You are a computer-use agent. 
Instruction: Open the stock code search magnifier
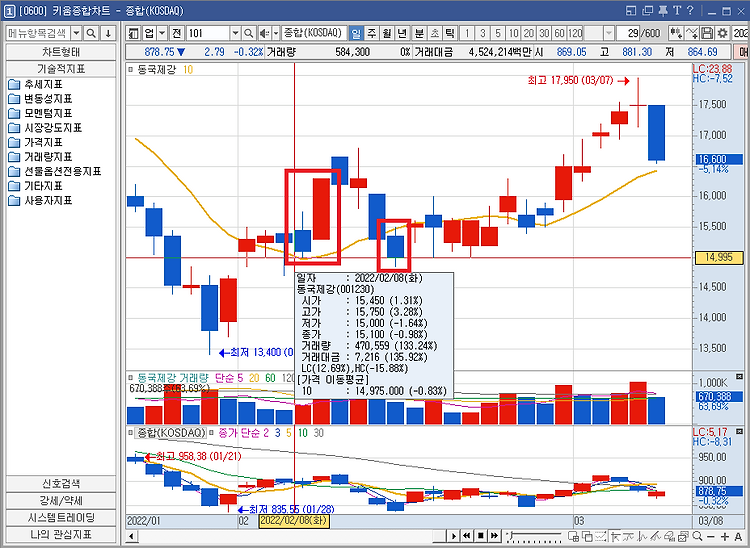tap(248, 33)
